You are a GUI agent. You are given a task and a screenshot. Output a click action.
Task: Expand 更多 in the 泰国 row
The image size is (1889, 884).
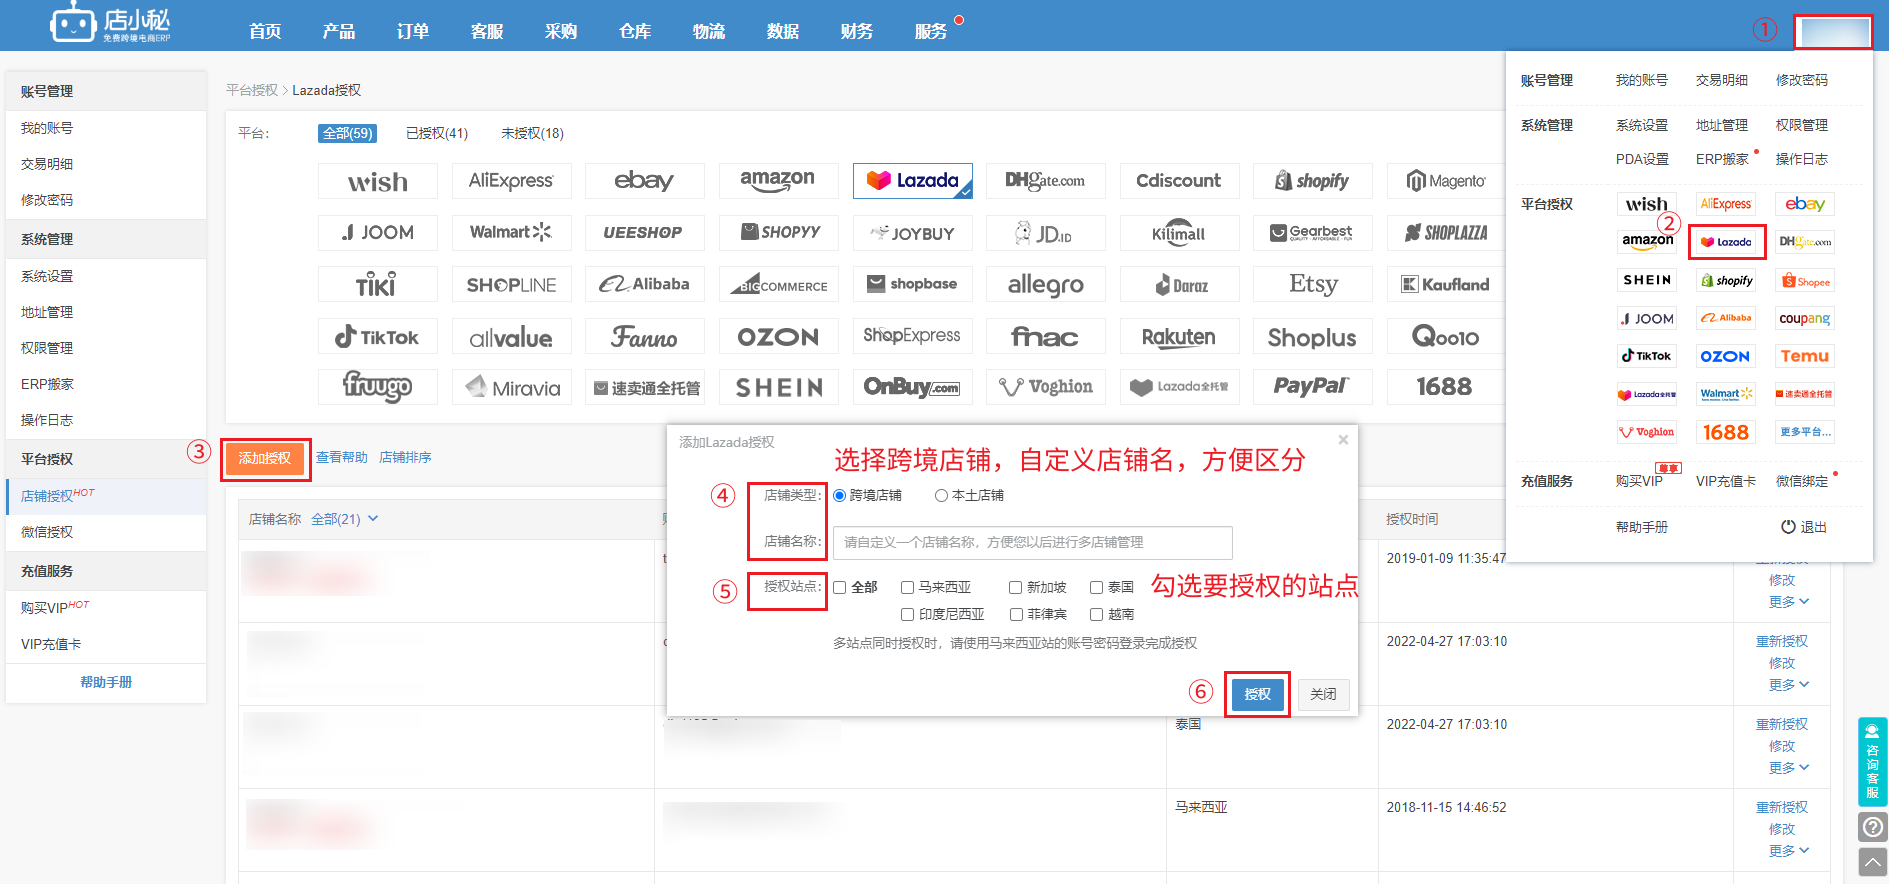click(1788, 768)
